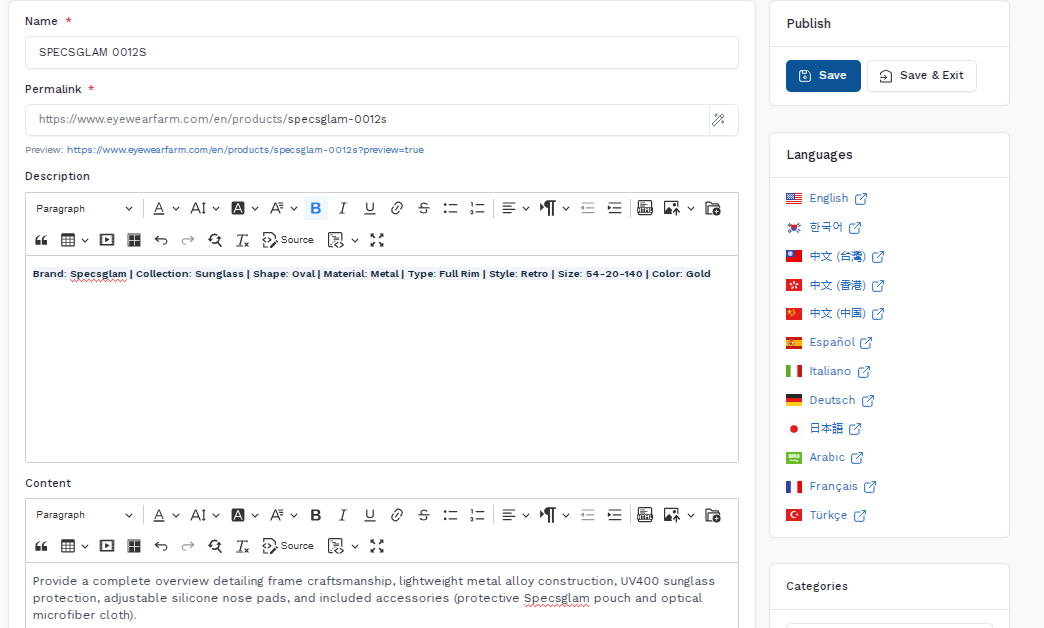Add a numbered list in Description editor
1044x628 pixels.
(x=477, y=208)
